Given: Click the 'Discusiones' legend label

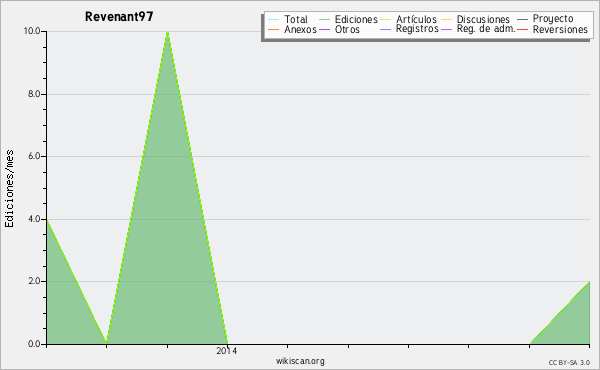Looking at the screenshot, I should coord(483,19).
